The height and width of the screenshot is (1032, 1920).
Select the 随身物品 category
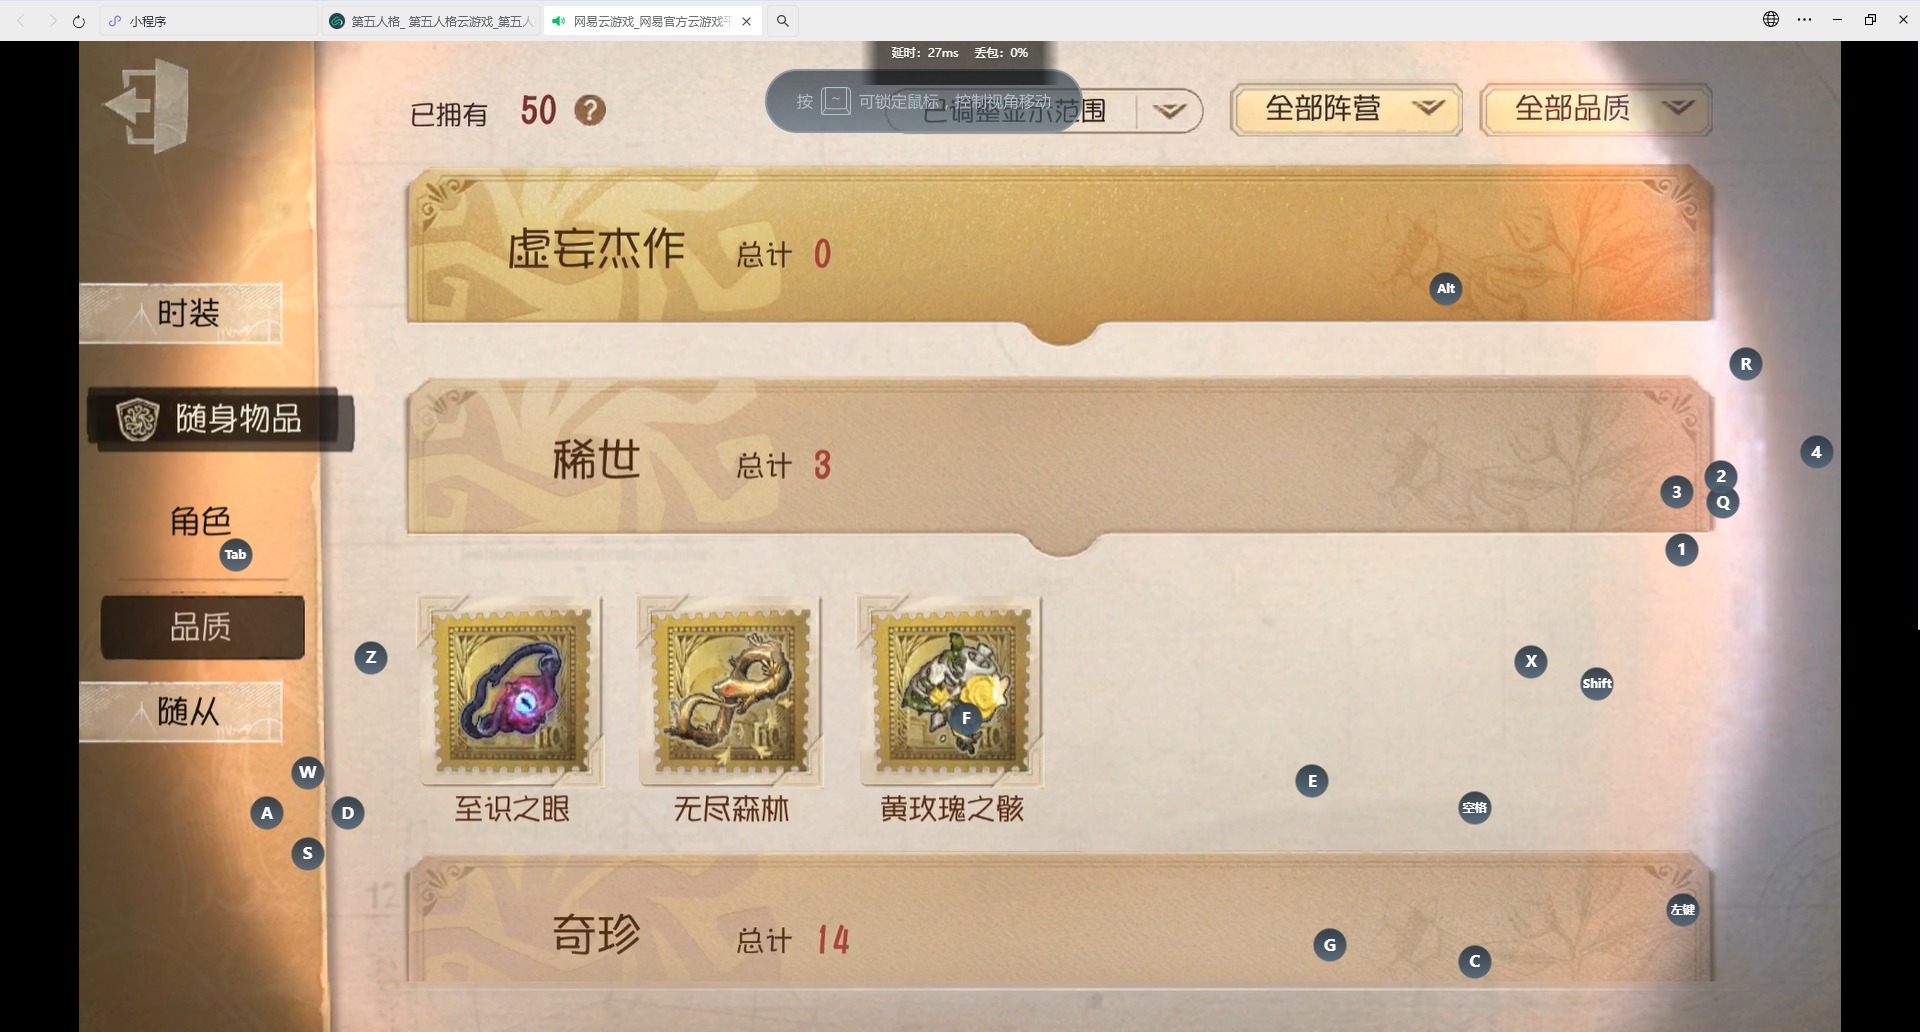click(221, 418)
